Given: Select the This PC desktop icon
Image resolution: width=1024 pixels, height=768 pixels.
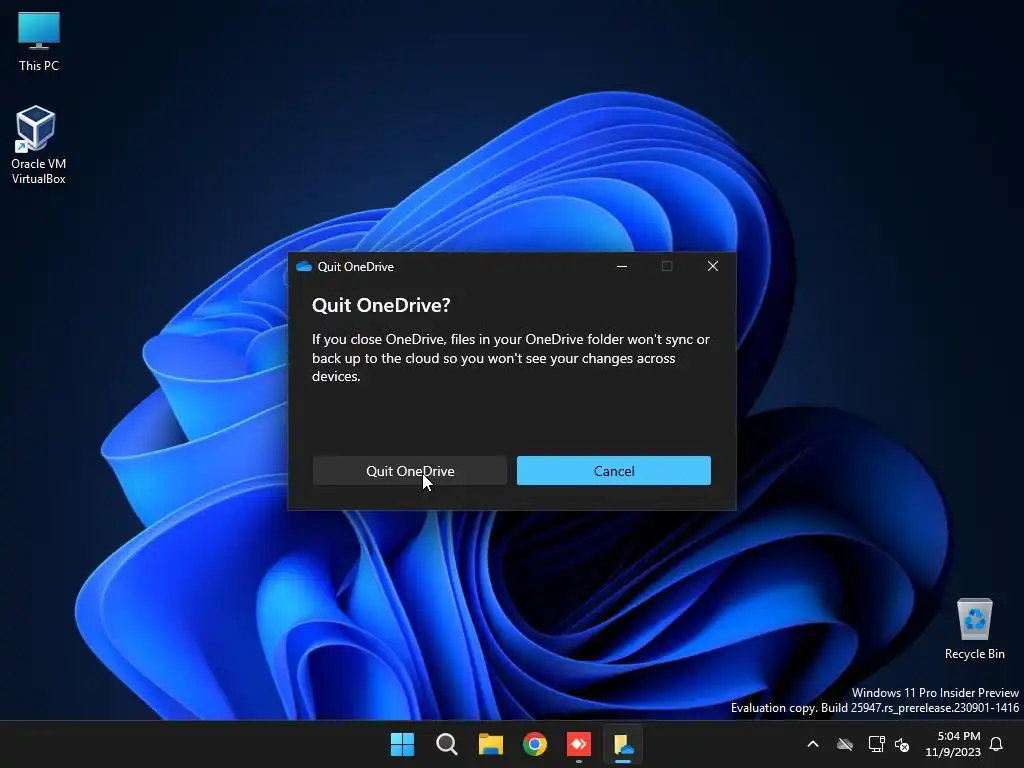Looking at the screenshot, I should coord(39,41).
